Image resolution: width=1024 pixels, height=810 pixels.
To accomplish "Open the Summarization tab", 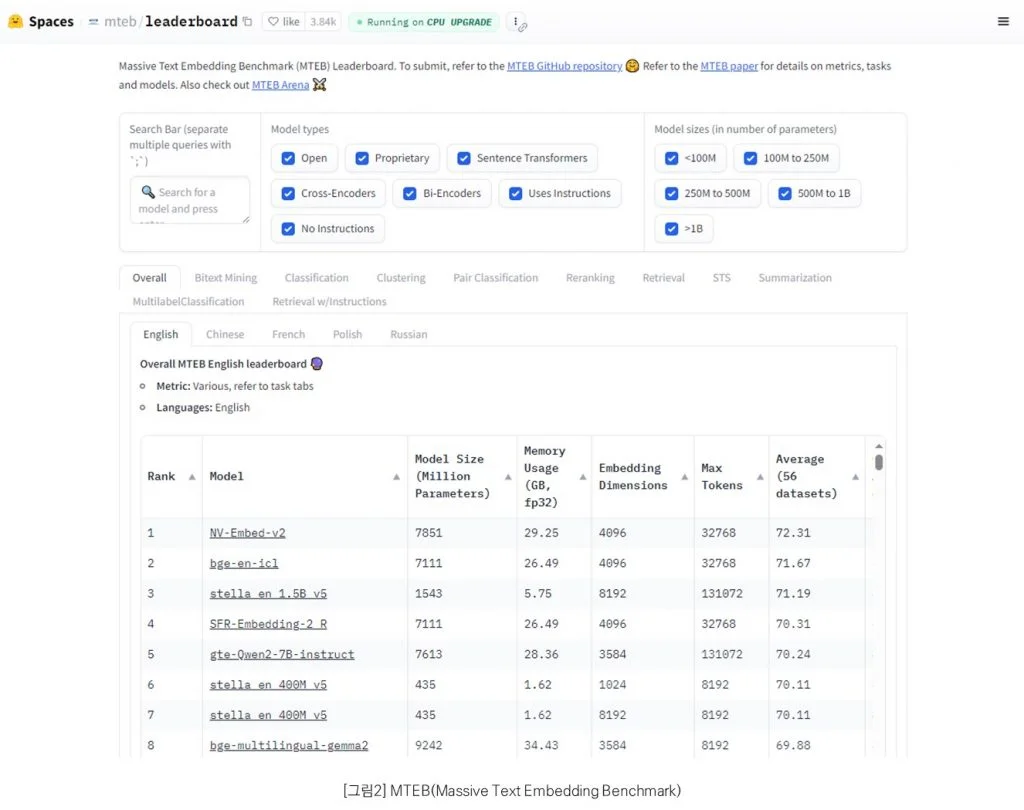I will 795,278.
